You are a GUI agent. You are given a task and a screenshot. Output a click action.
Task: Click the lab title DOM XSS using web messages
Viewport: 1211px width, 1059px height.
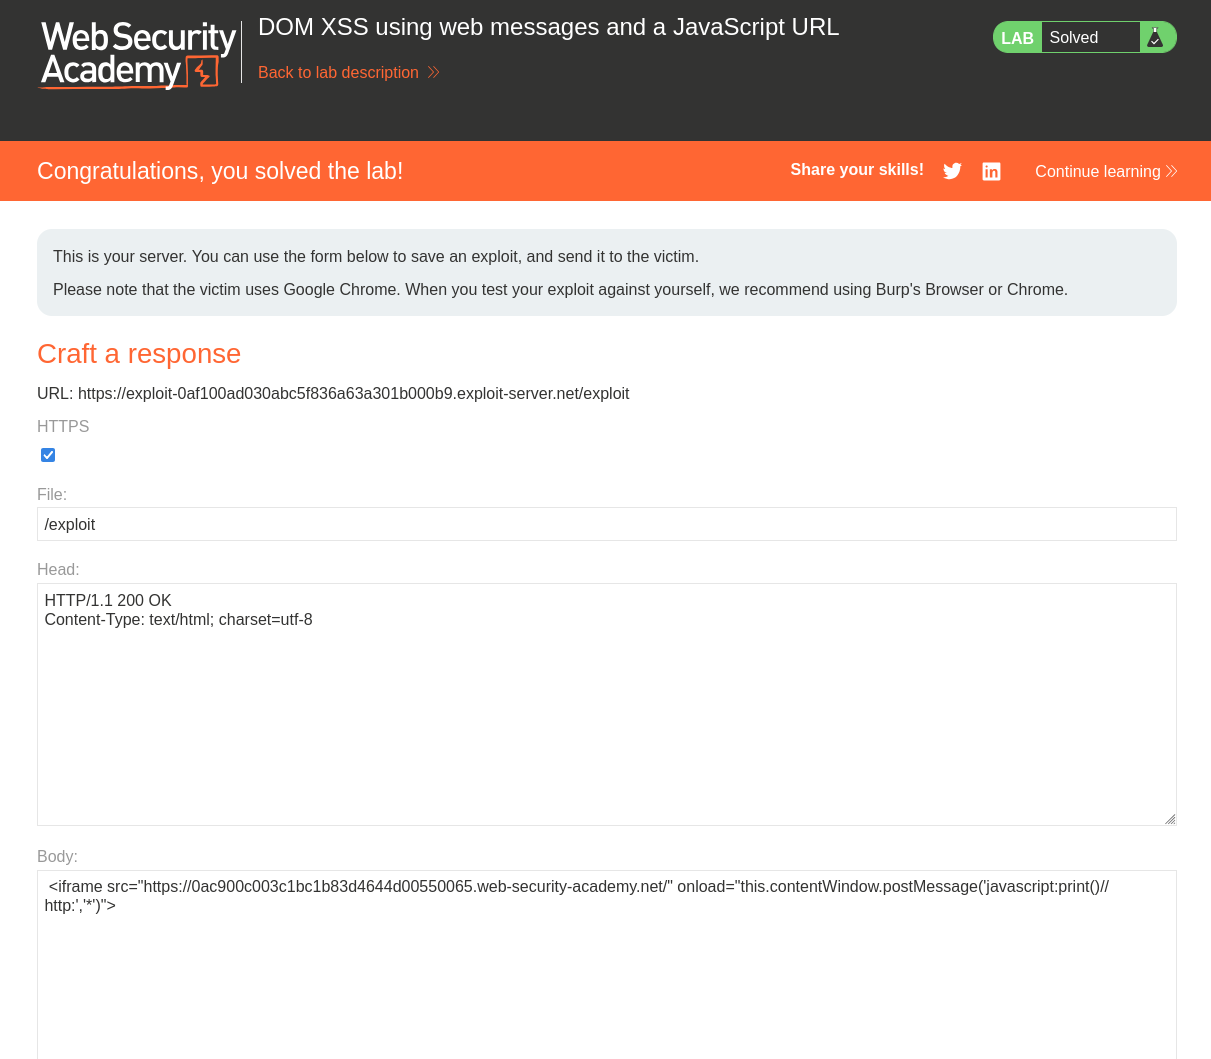(548, 27)
